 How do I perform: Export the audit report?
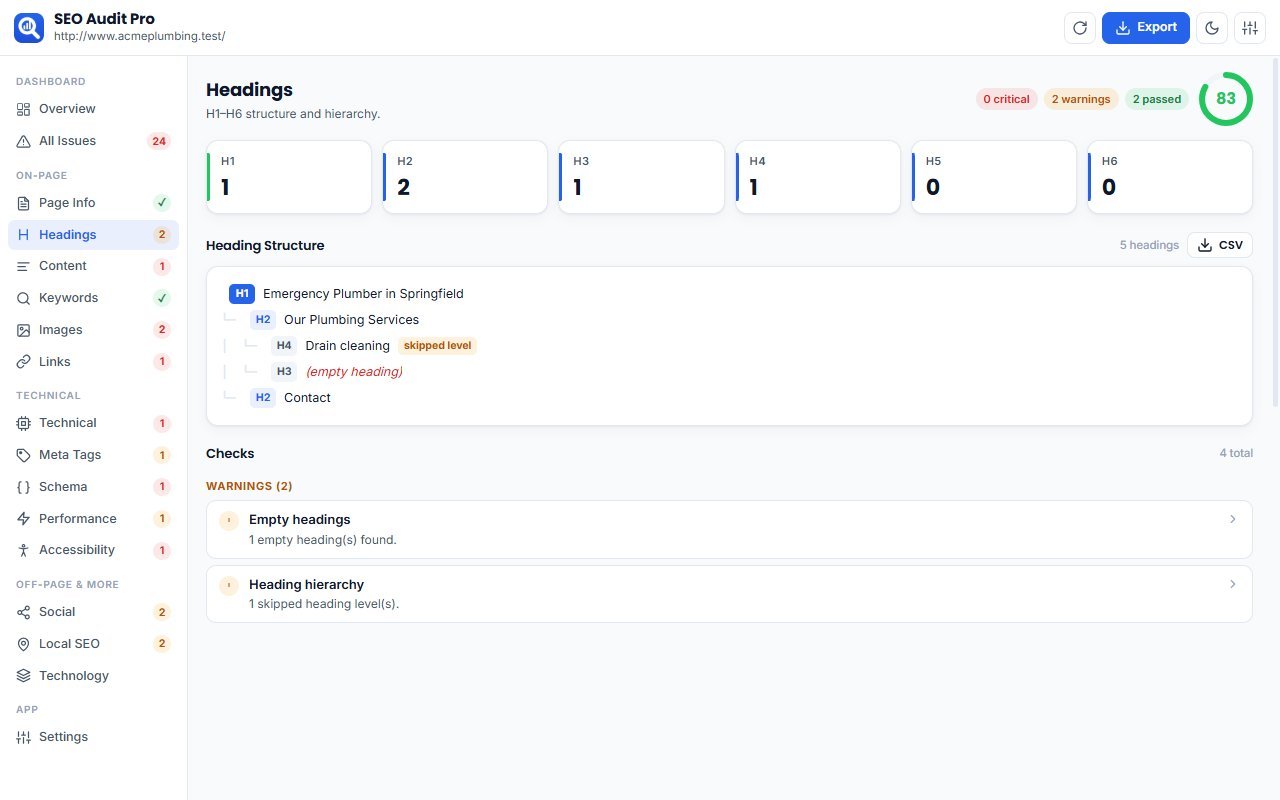1146,28
